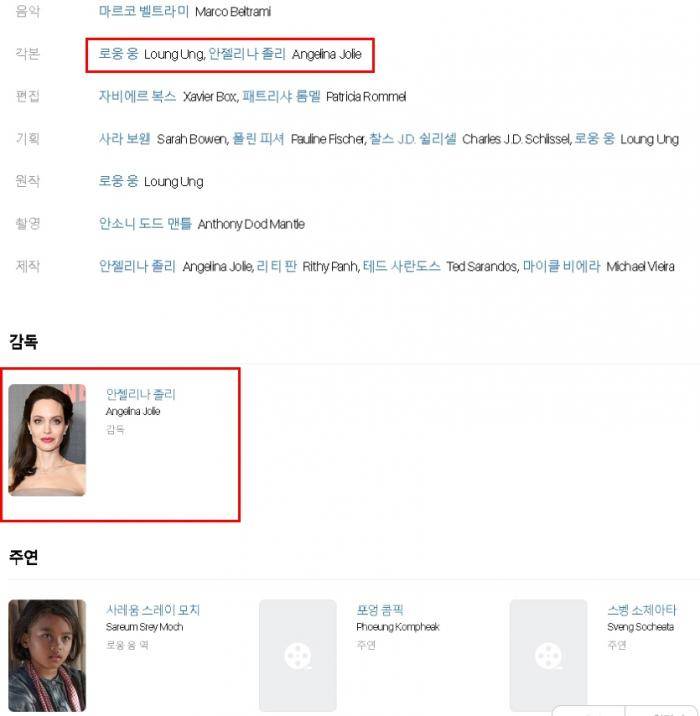This screenshot has height=716, width=700.
Task: Open the Xavier Box editing credit link
Action: point(137,96)
